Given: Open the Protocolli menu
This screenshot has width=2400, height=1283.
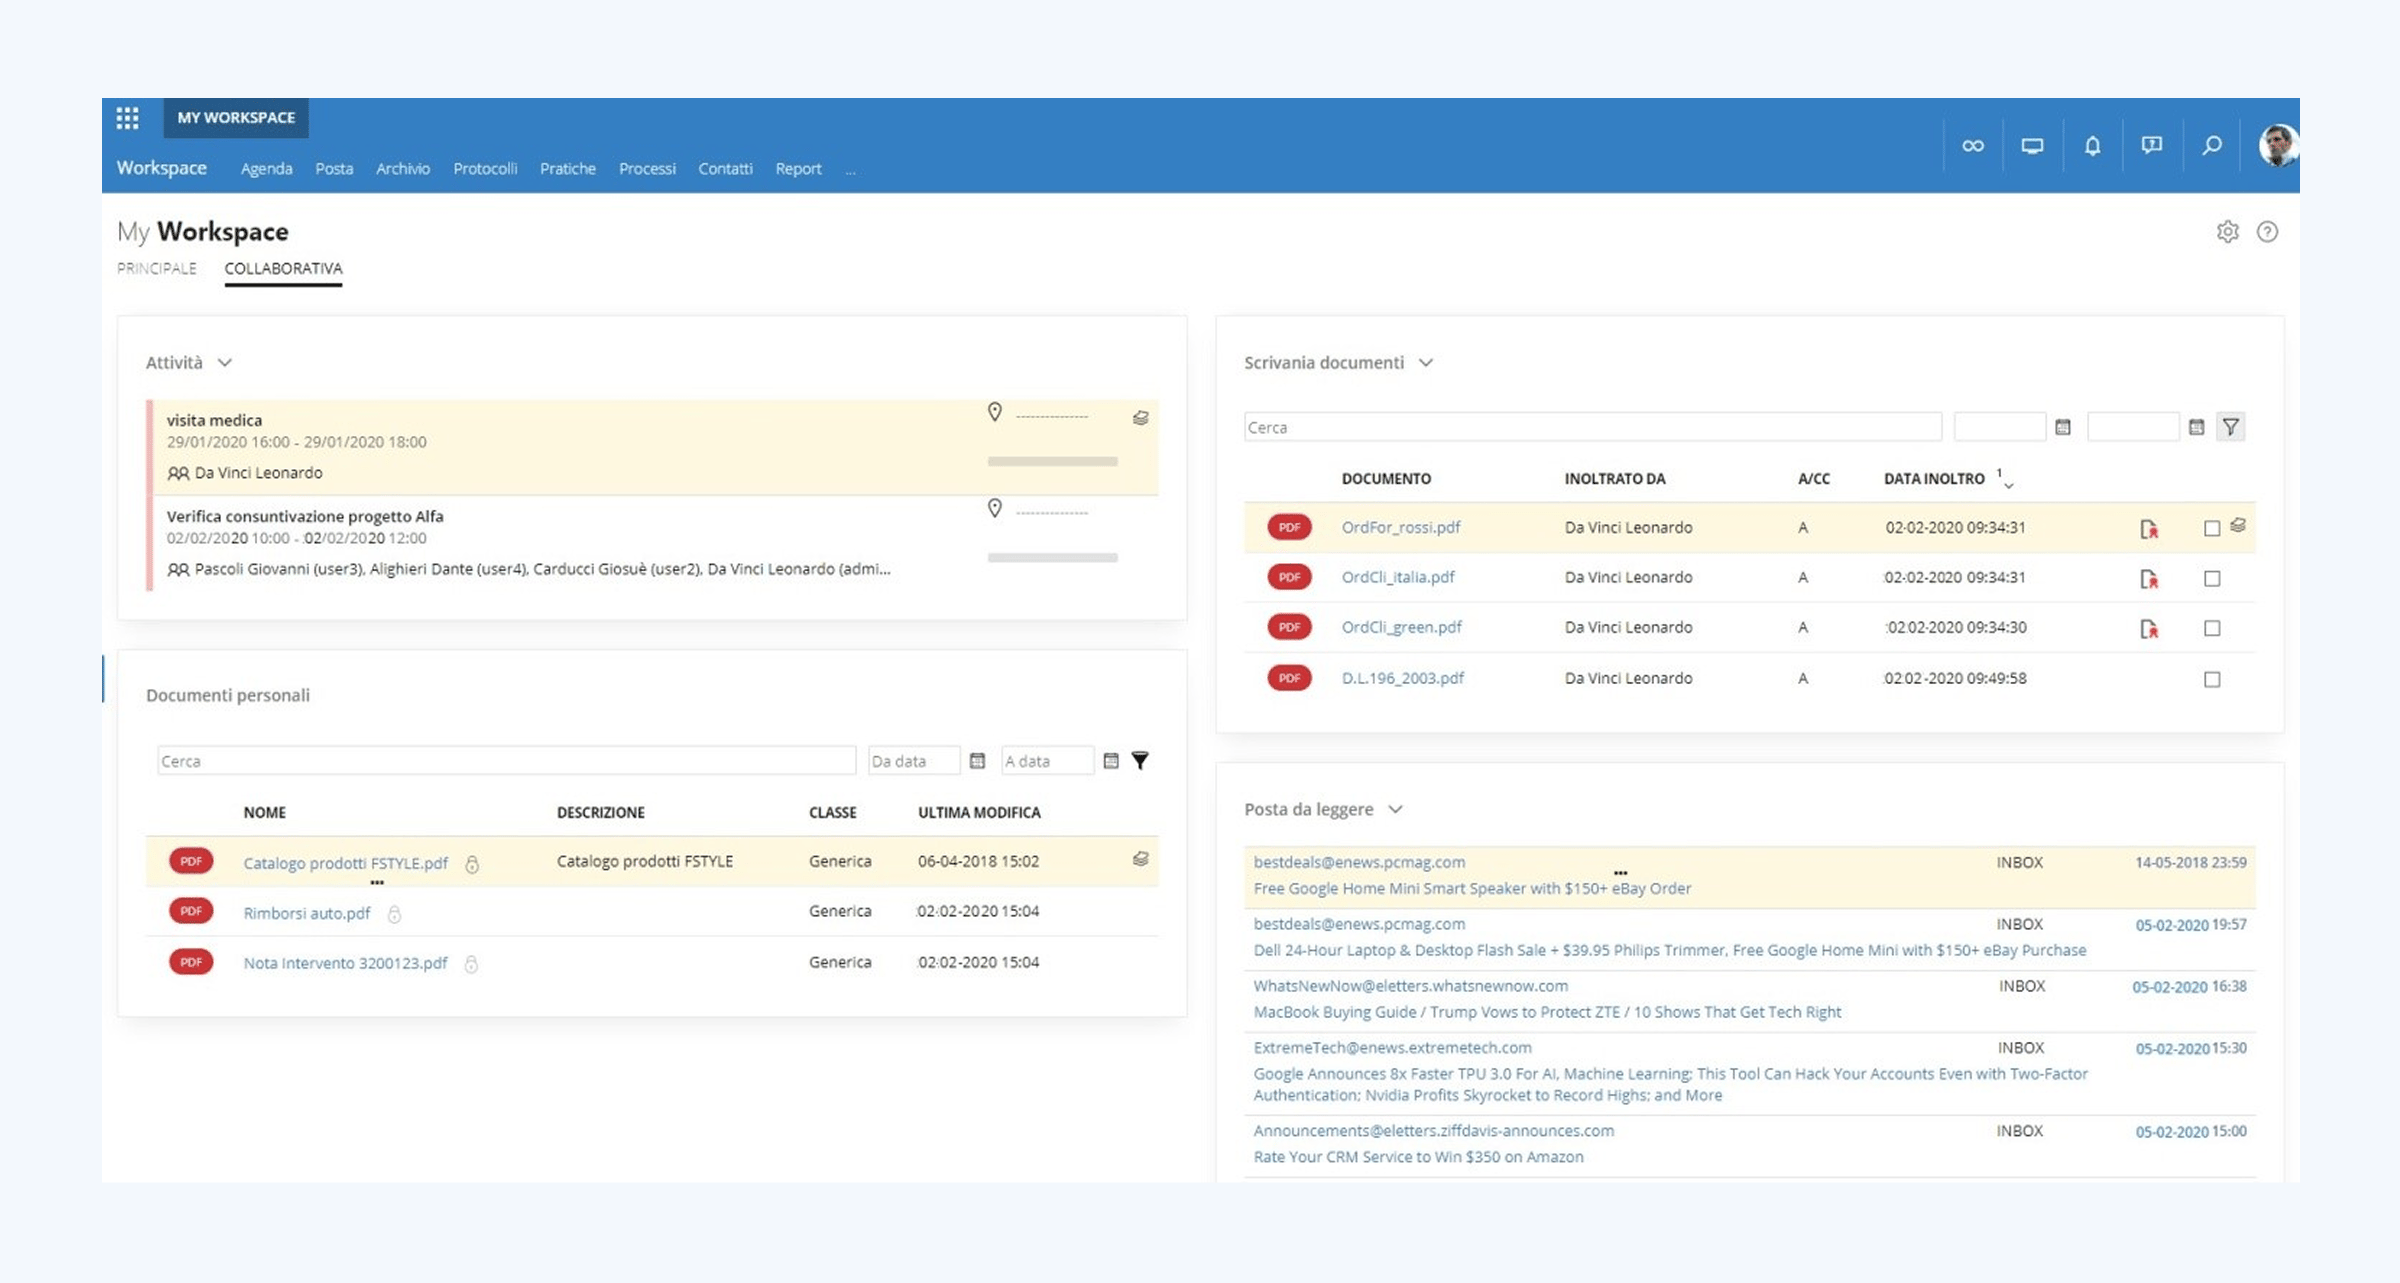Looking at the screenshot, I should (x=485, y=169).
